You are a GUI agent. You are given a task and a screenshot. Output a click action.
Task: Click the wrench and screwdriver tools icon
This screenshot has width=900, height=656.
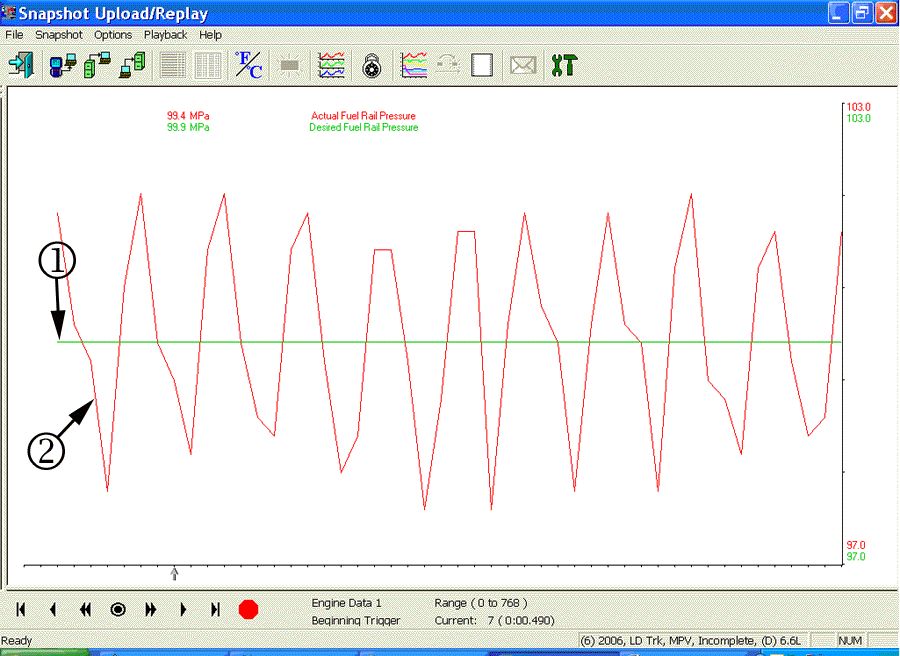coord(564,66)
